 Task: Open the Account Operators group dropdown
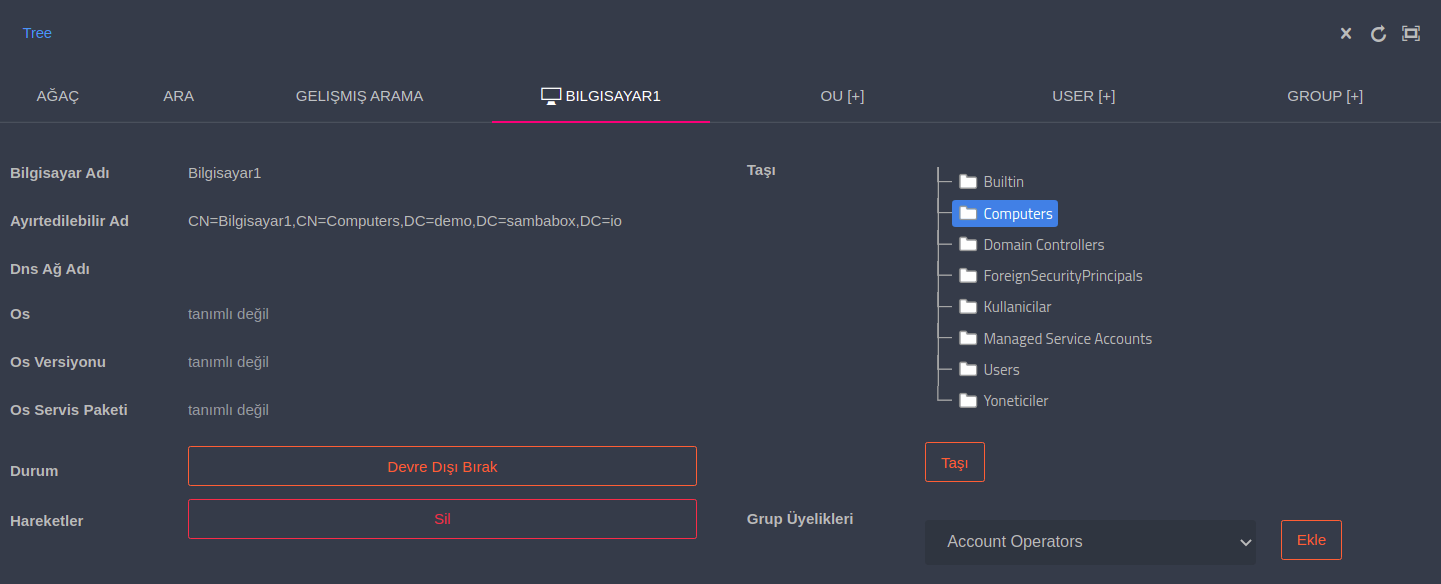1090,542
